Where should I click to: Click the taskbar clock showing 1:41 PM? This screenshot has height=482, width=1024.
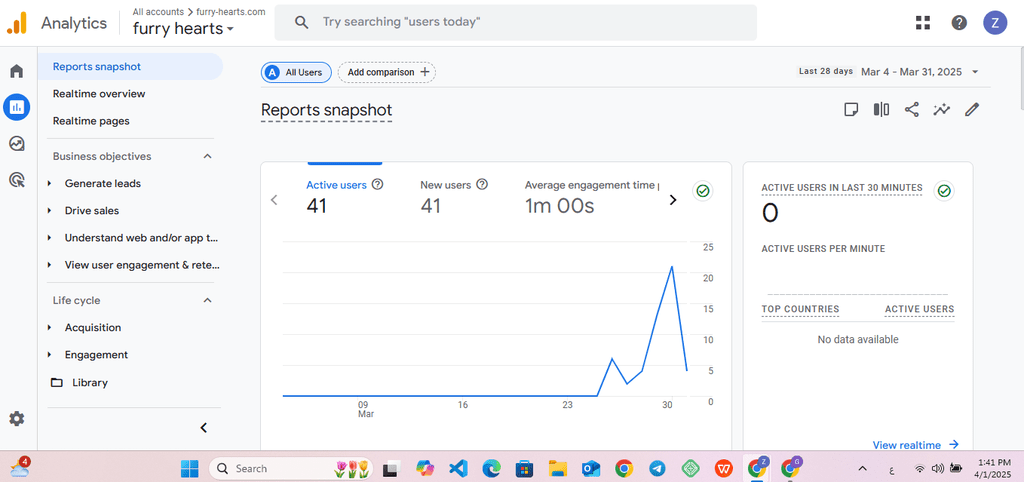coord(995,468)
